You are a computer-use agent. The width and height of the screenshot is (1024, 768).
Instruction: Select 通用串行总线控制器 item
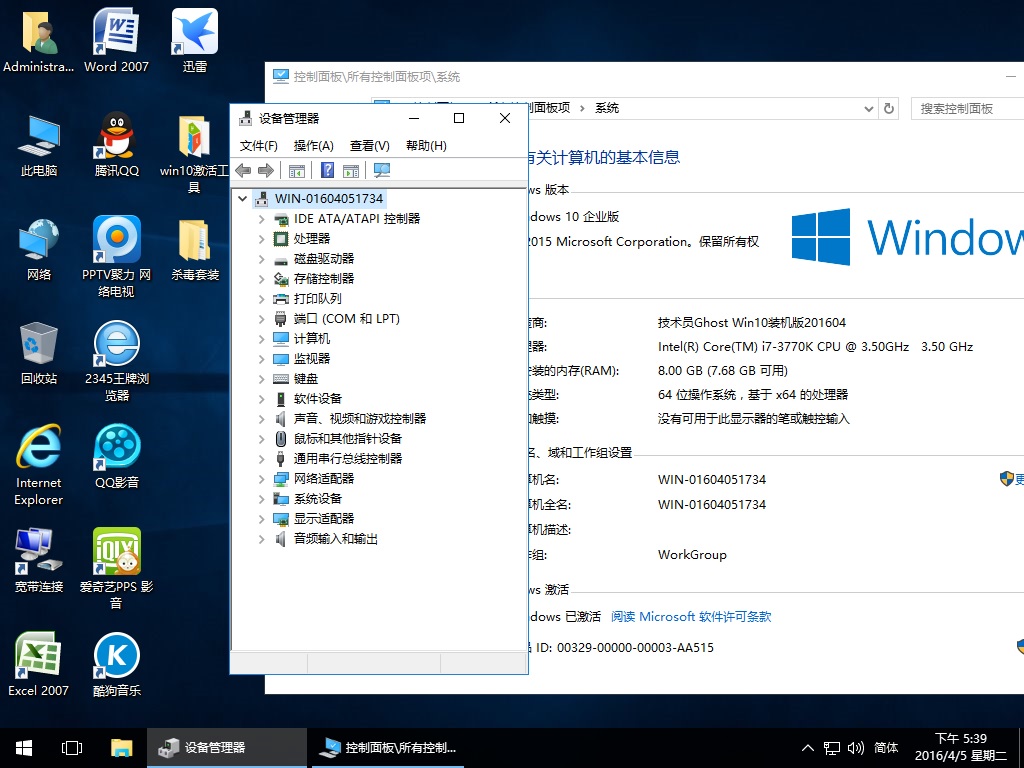click(x=347, y=458)
